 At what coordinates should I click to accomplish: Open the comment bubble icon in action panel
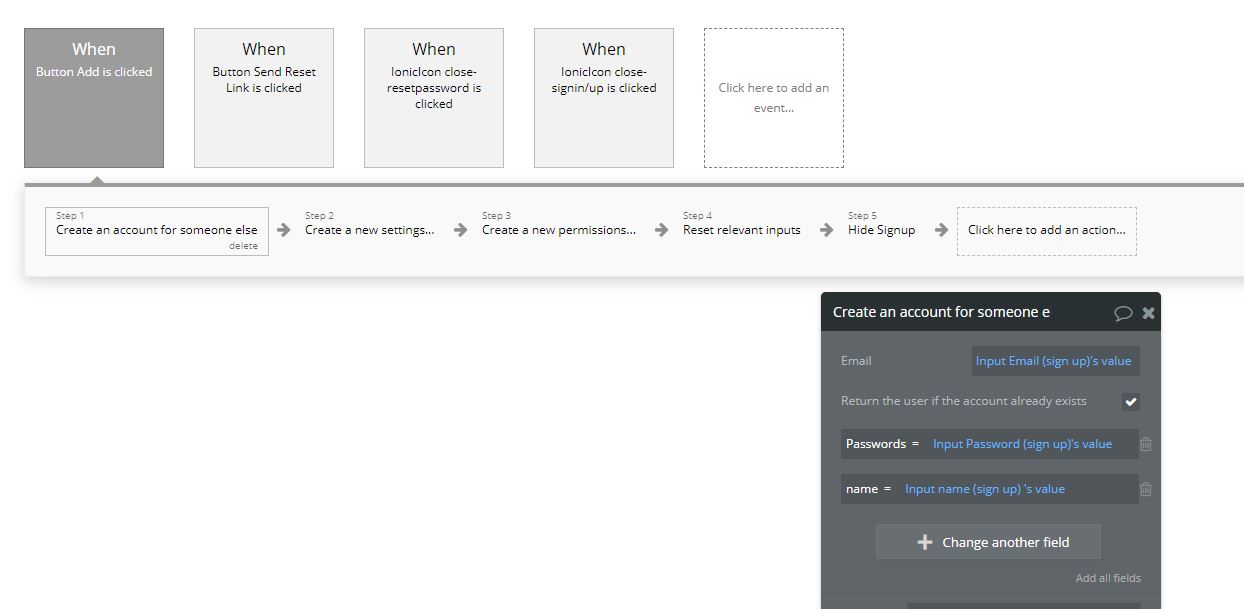(1123, 313)
